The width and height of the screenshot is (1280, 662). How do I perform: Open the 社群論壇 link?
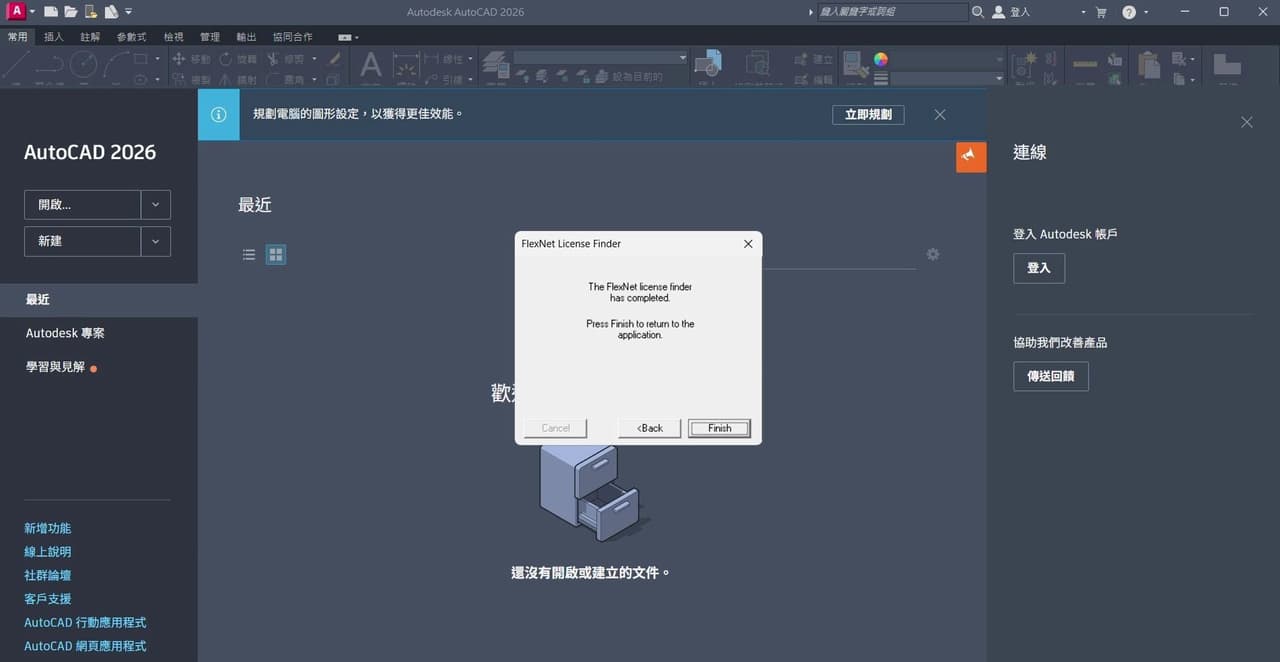(x=48, y=575)
